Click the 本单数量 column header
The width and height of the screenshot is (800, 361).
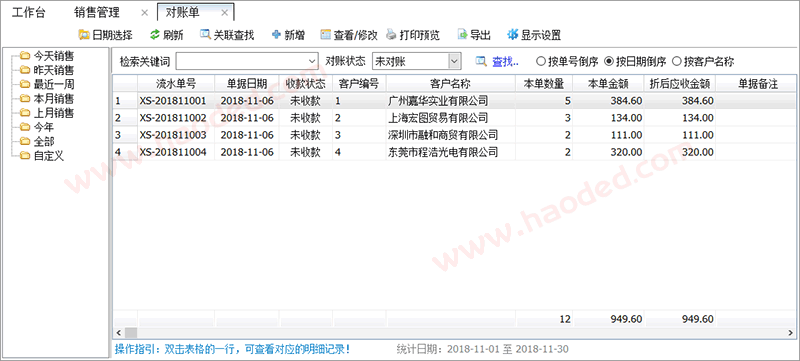(544, 83)
